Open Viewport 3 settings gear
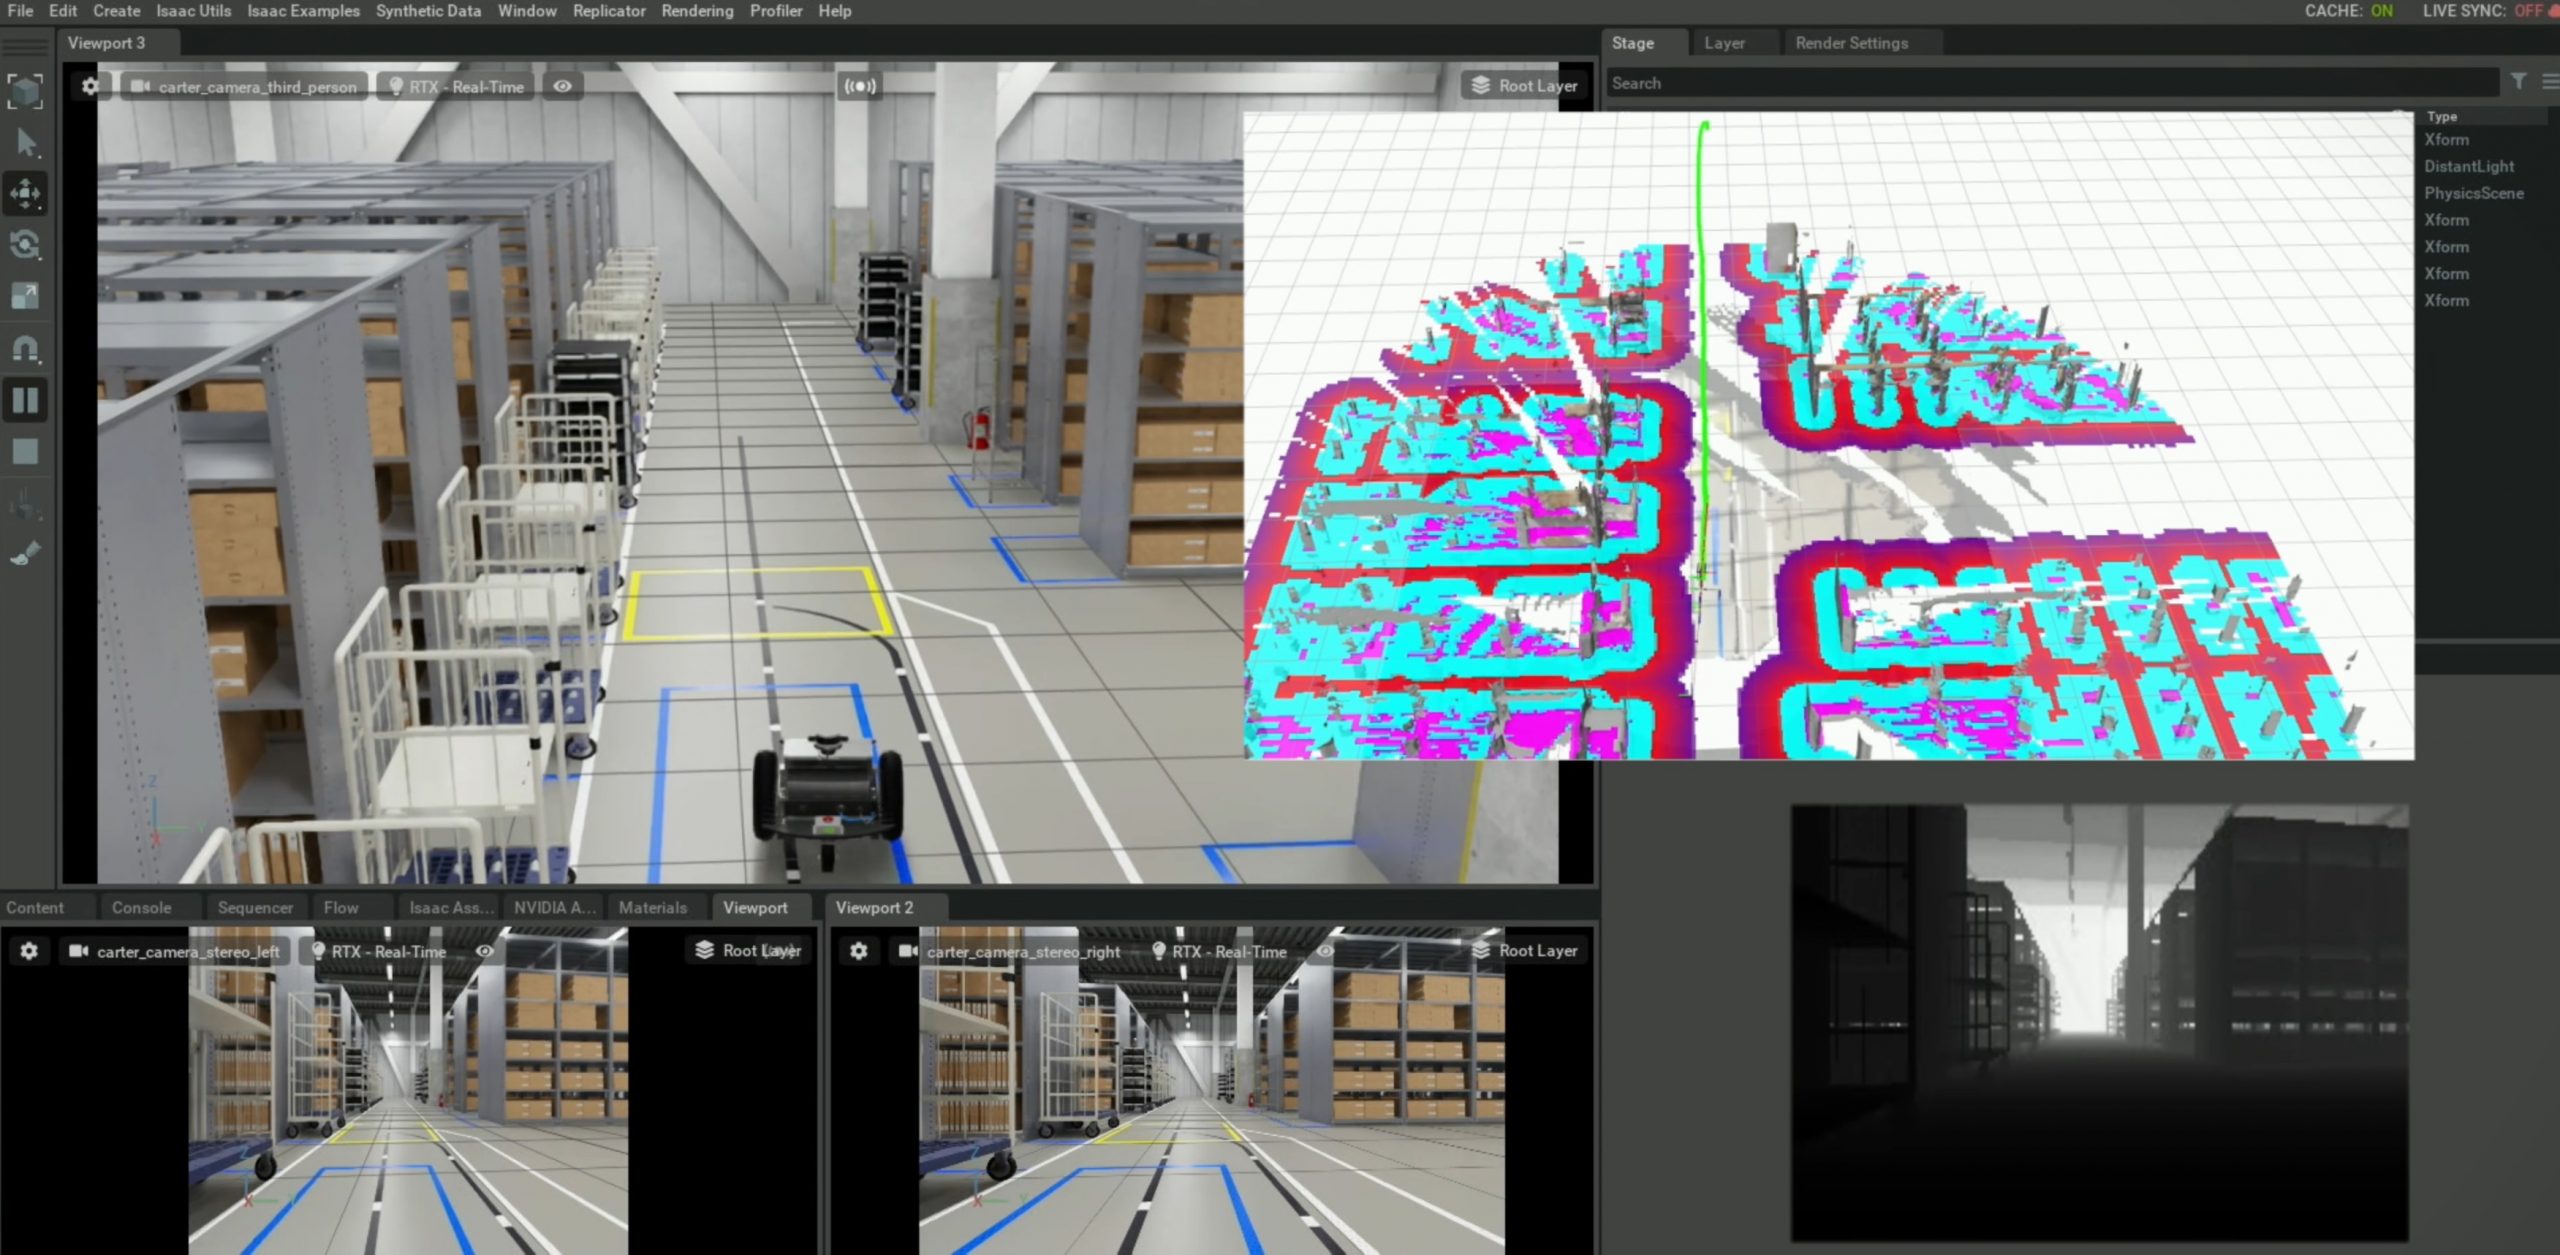This screenshot has width=2560, height=1255. pyautogui.click(x=90, y=86)
